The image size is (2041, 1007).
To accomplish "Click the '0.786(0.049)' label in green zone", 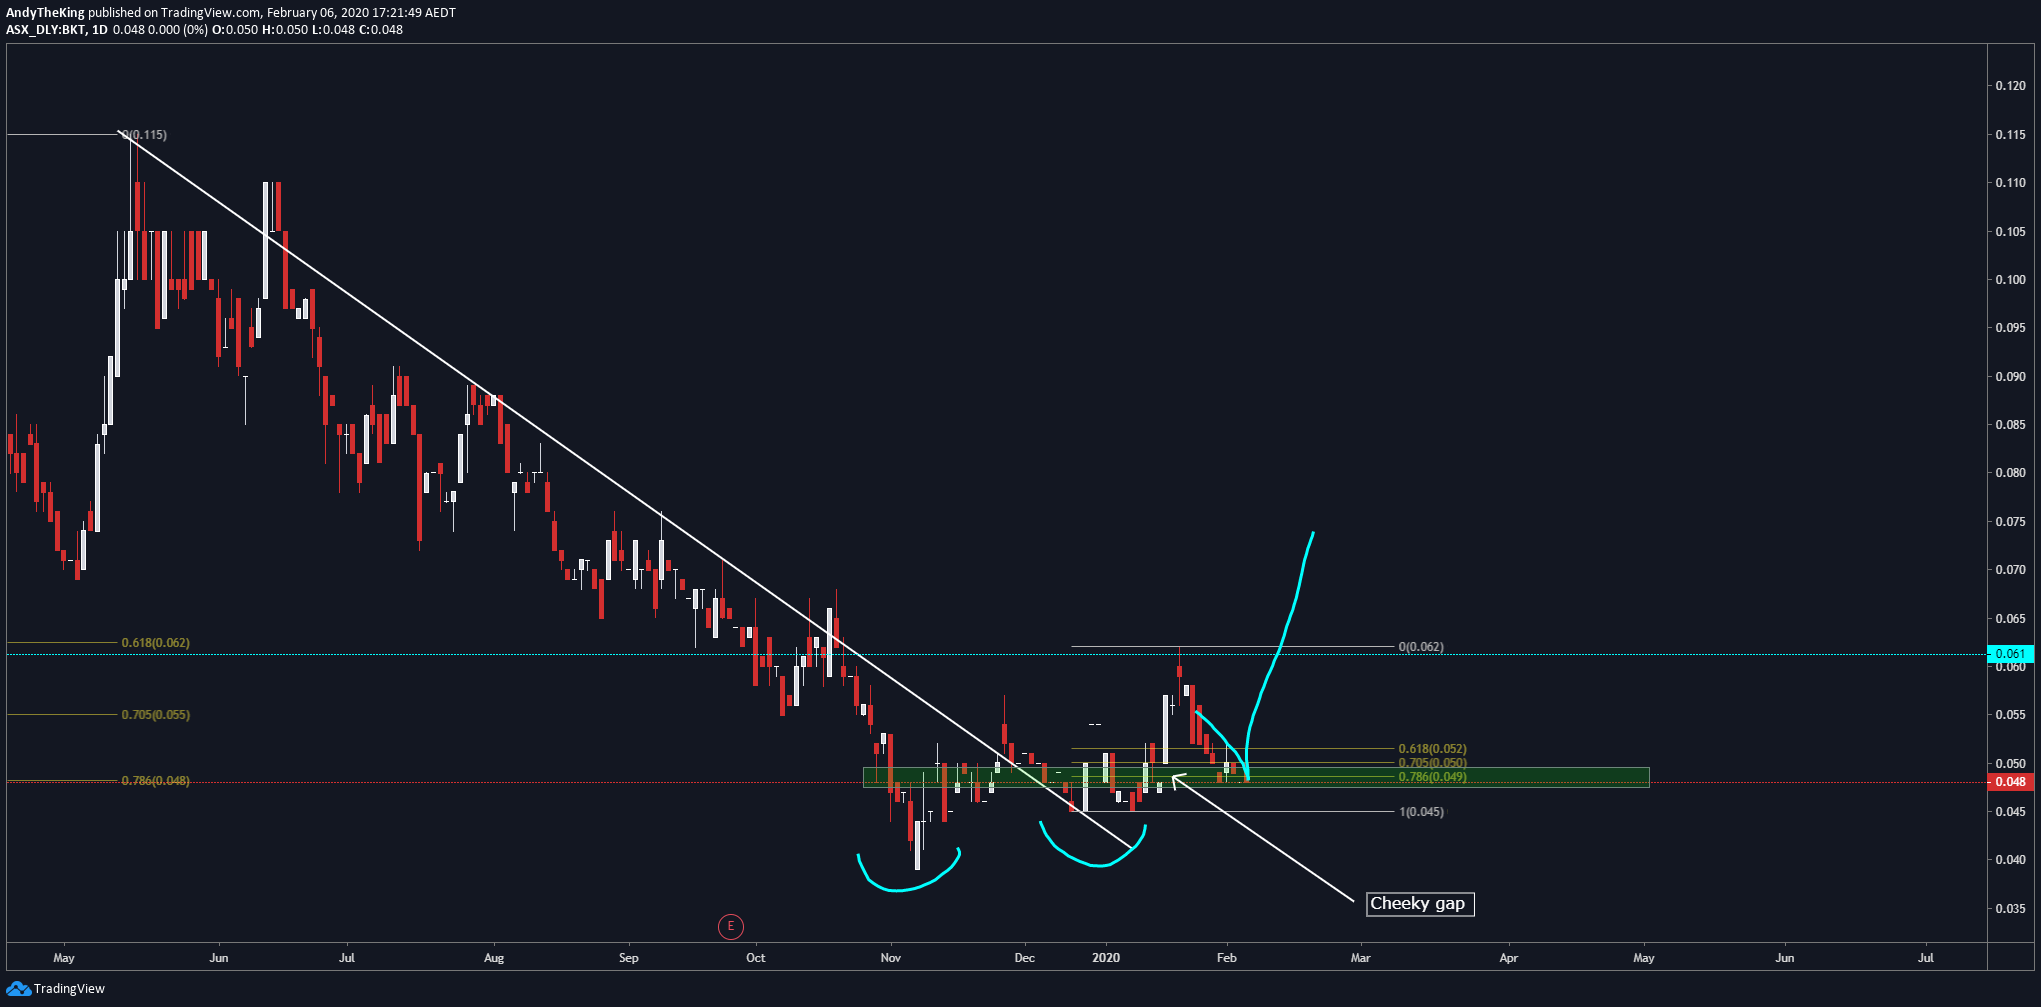I will (1432, 777).
